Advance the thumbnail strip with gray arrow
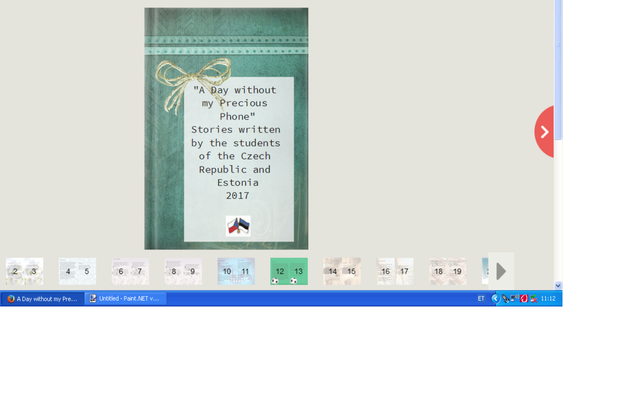Image resolution: width=640 pixels, height=400 pixels. coord(501,271)
